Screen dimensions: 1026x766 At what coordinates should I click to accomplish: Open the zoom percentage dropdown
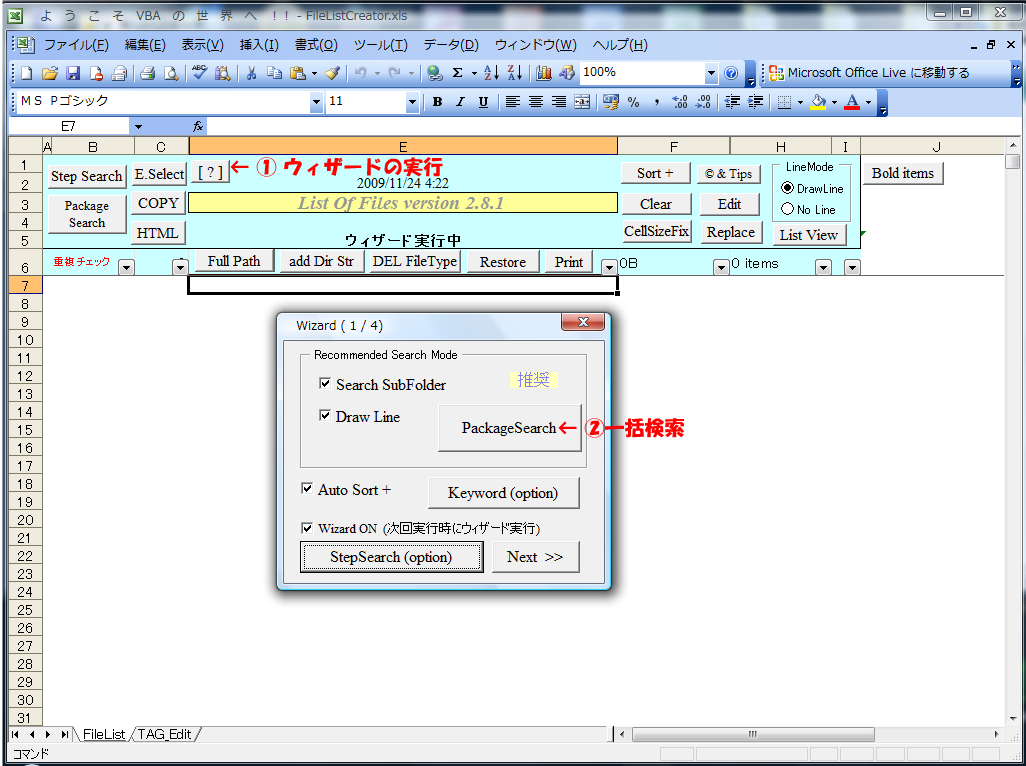pos(712,74)
